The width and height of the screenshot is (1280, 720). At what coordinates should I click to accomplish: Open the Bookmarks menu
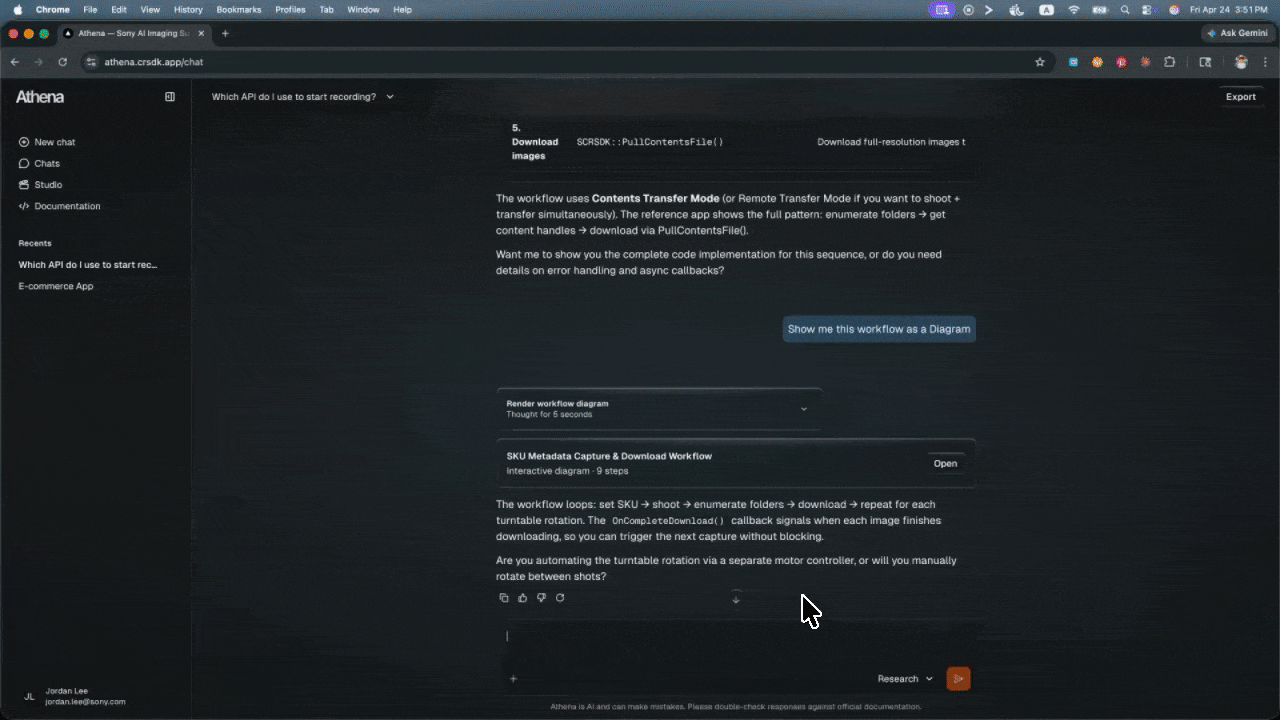(x=239, y=9)
